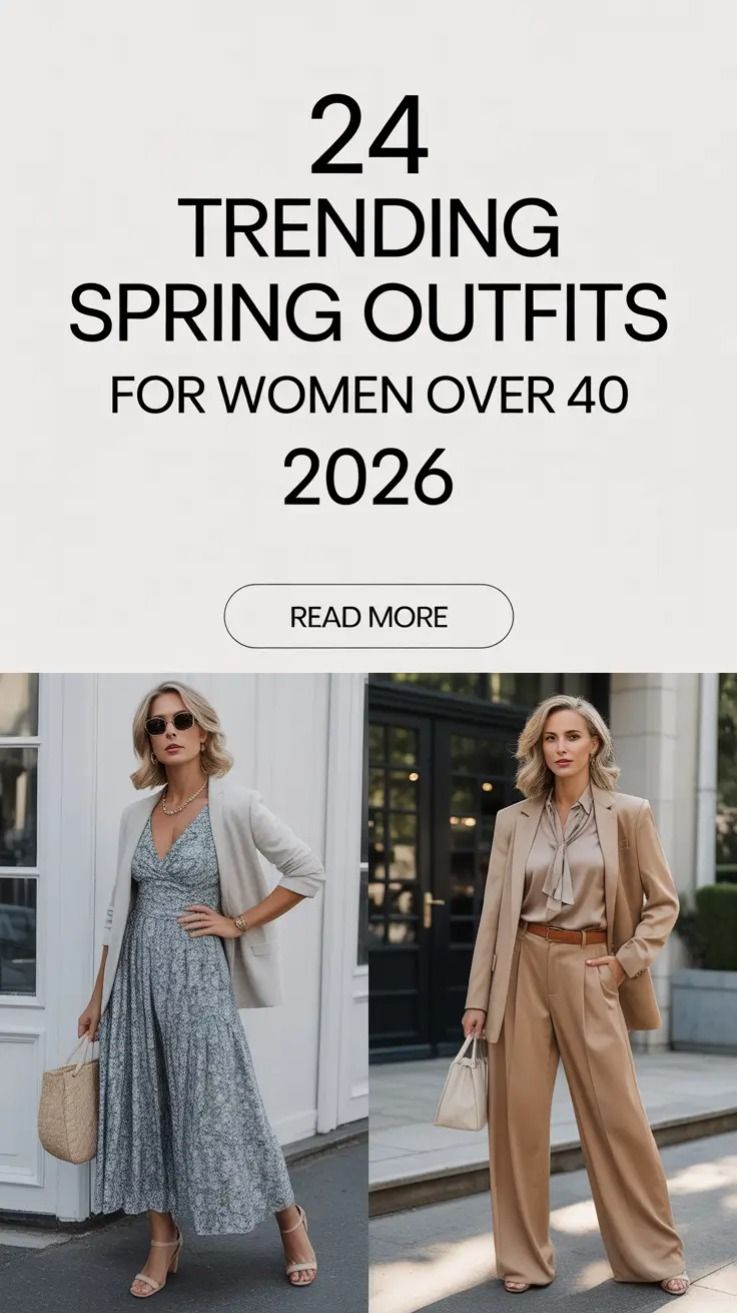Click the sunglasses on the left woman
The width and height of the screenshot is (737, 1313).
click(171, 723)
